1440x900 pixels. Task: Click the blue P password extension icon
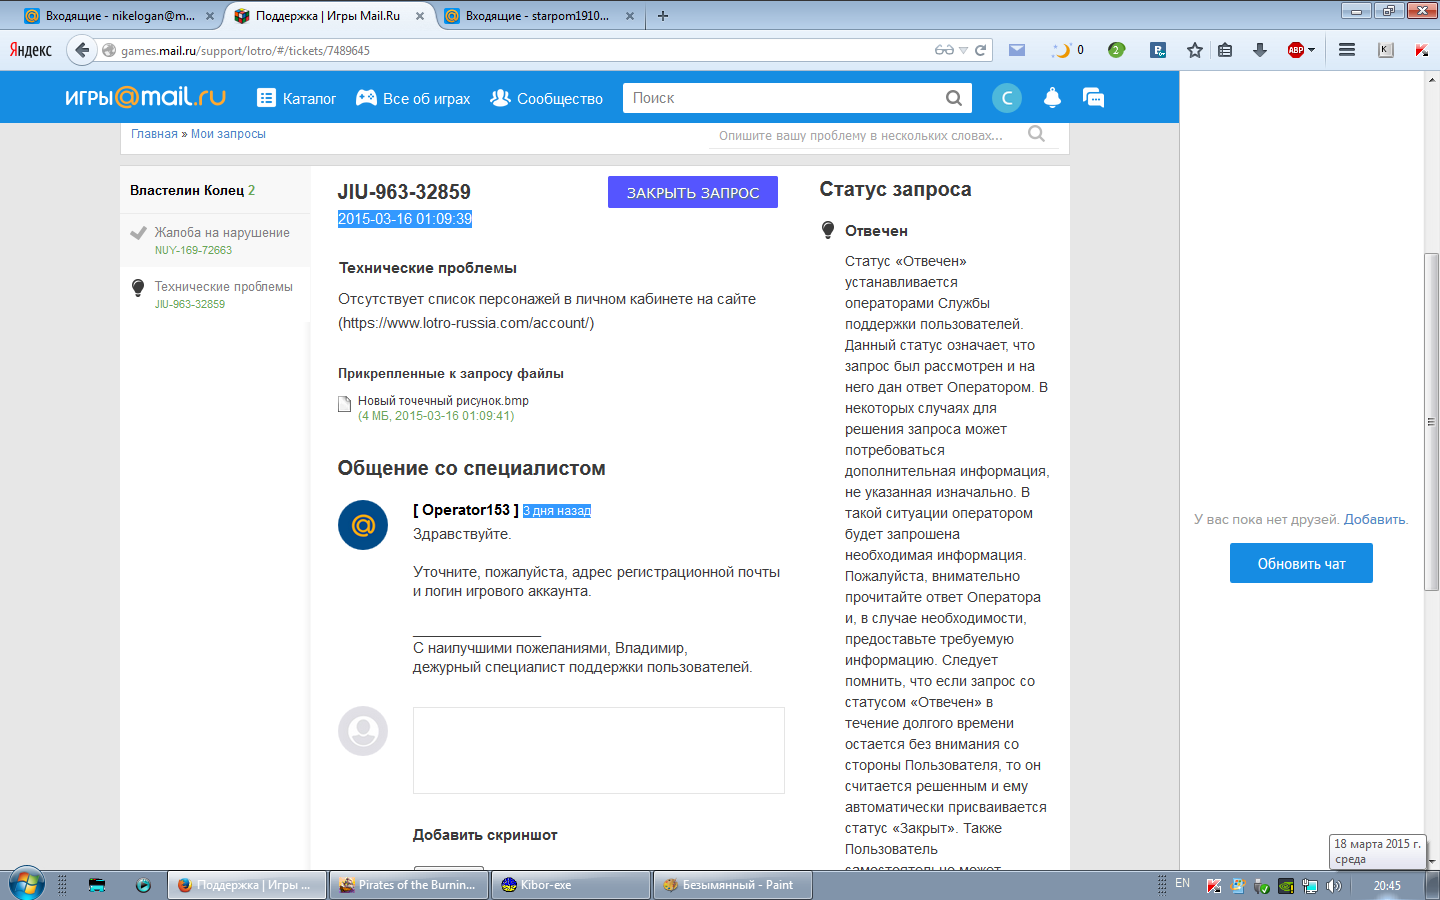[x=1158, y=50]
